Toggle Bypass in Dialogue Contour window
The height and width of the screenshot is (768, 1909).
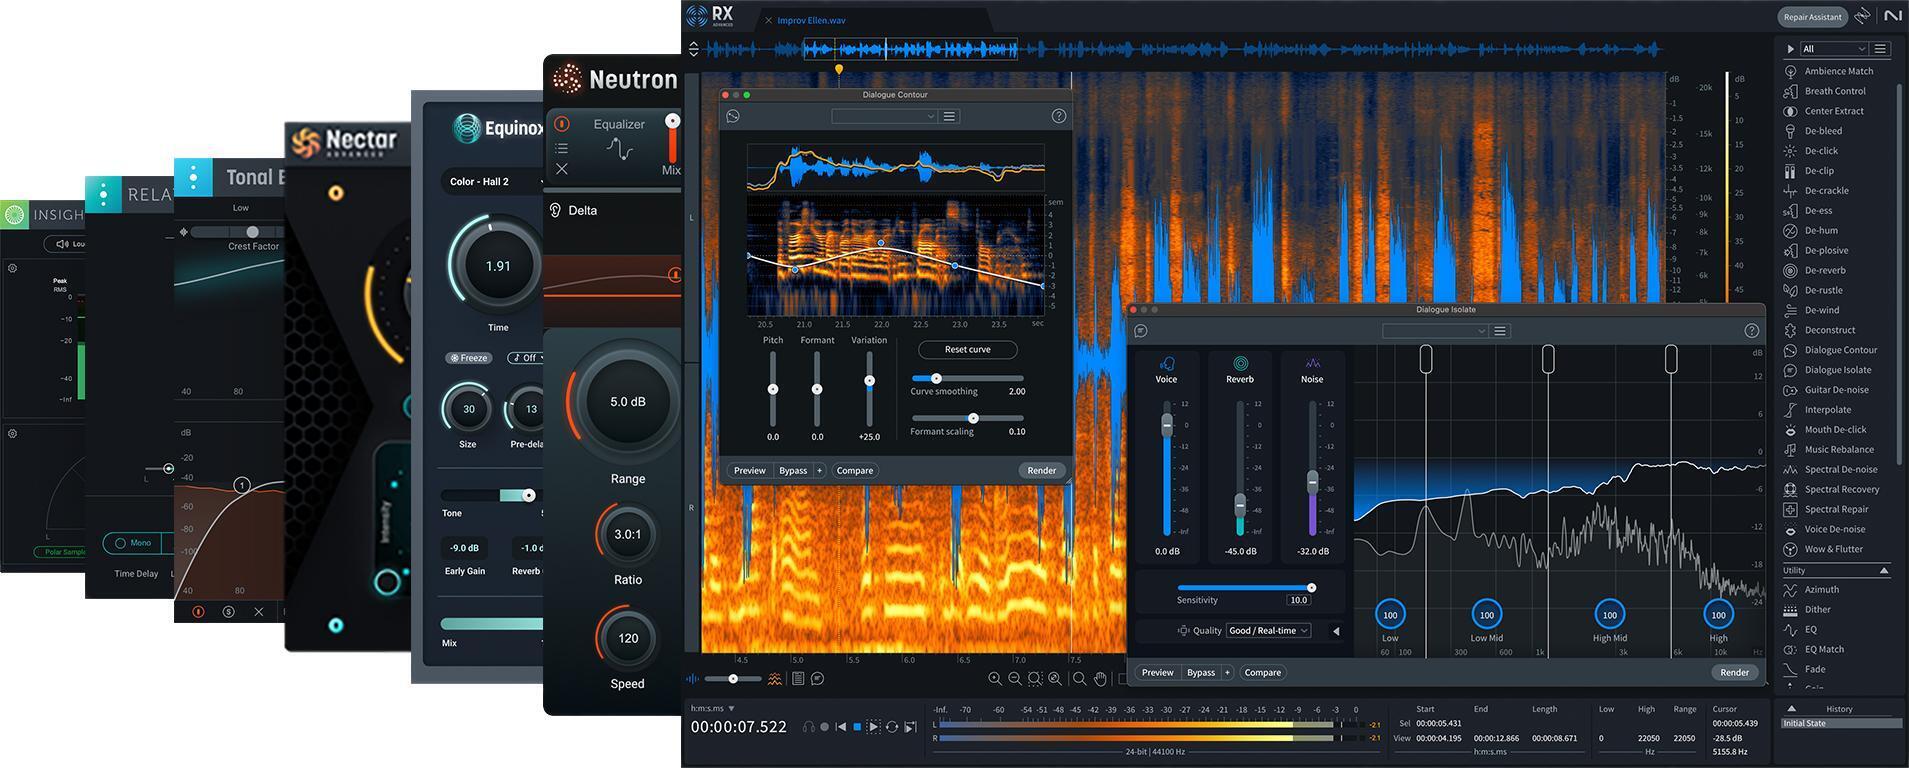[x=792, y=470]
